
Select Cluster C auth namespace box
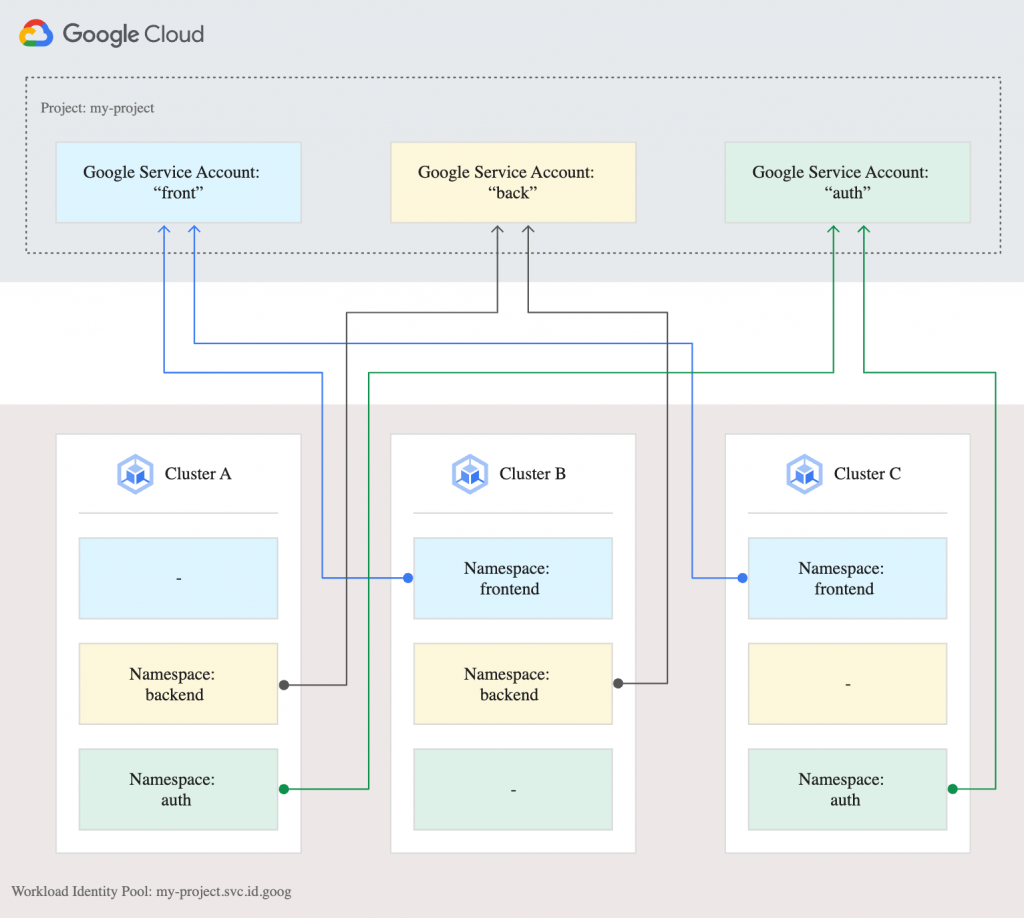pyautogui.click(x=848, y=789)
